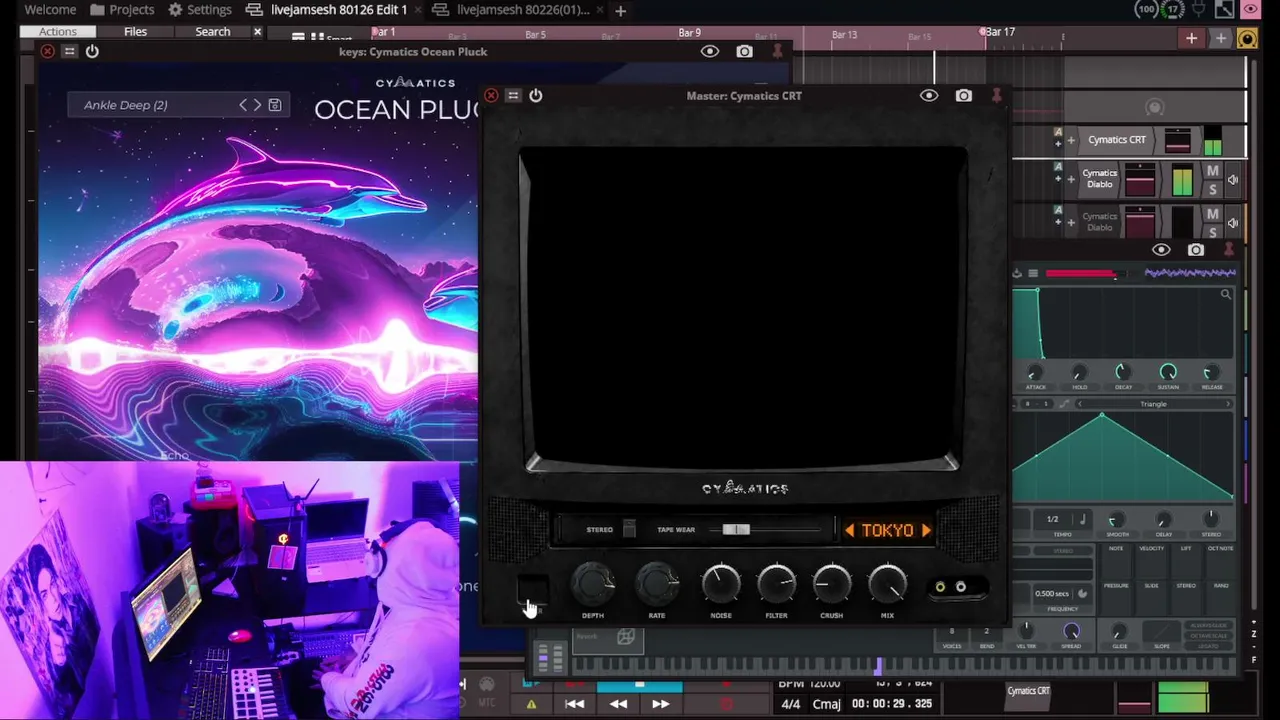Toggle speaker on lower Cymatics Diablo track

pos(1233,222)
